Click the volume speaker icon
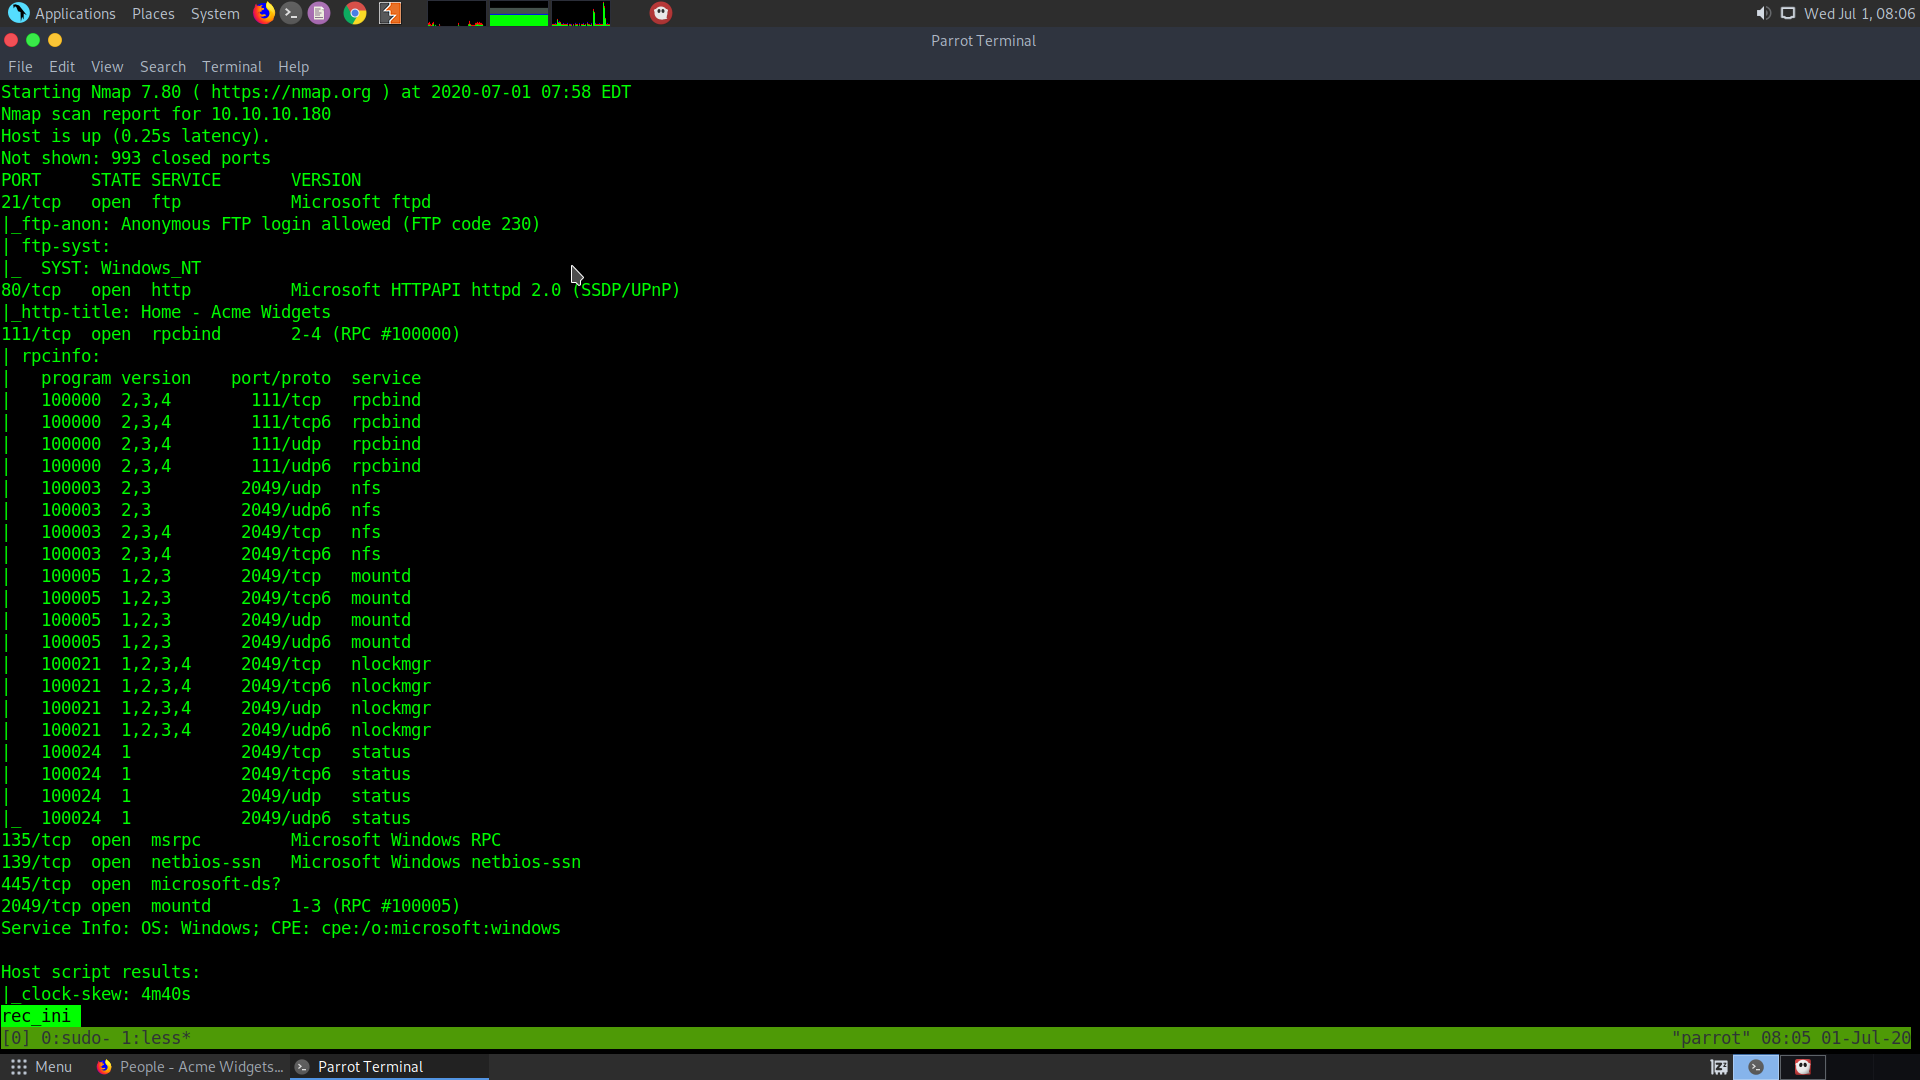The width and height of the screenshot is (1920, 1080). pos(1763,13)
